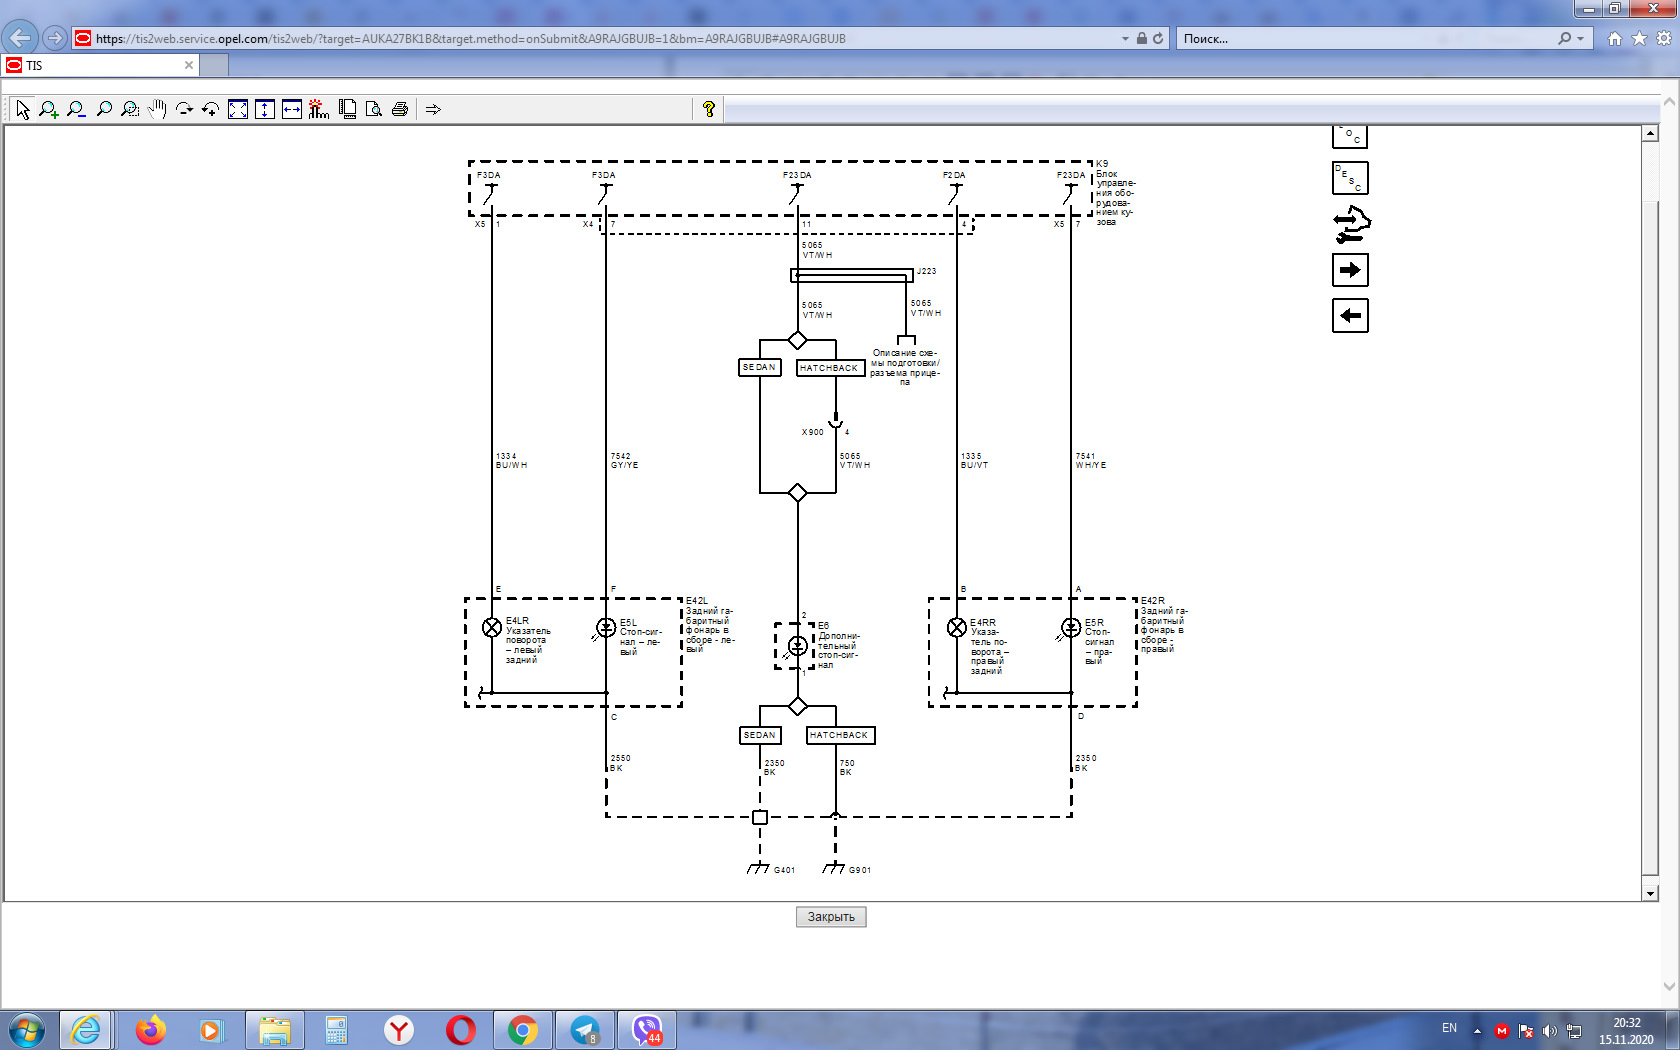Fit the diagram to width
The image size is (1680, 1050).
click(x=291, y=109)
